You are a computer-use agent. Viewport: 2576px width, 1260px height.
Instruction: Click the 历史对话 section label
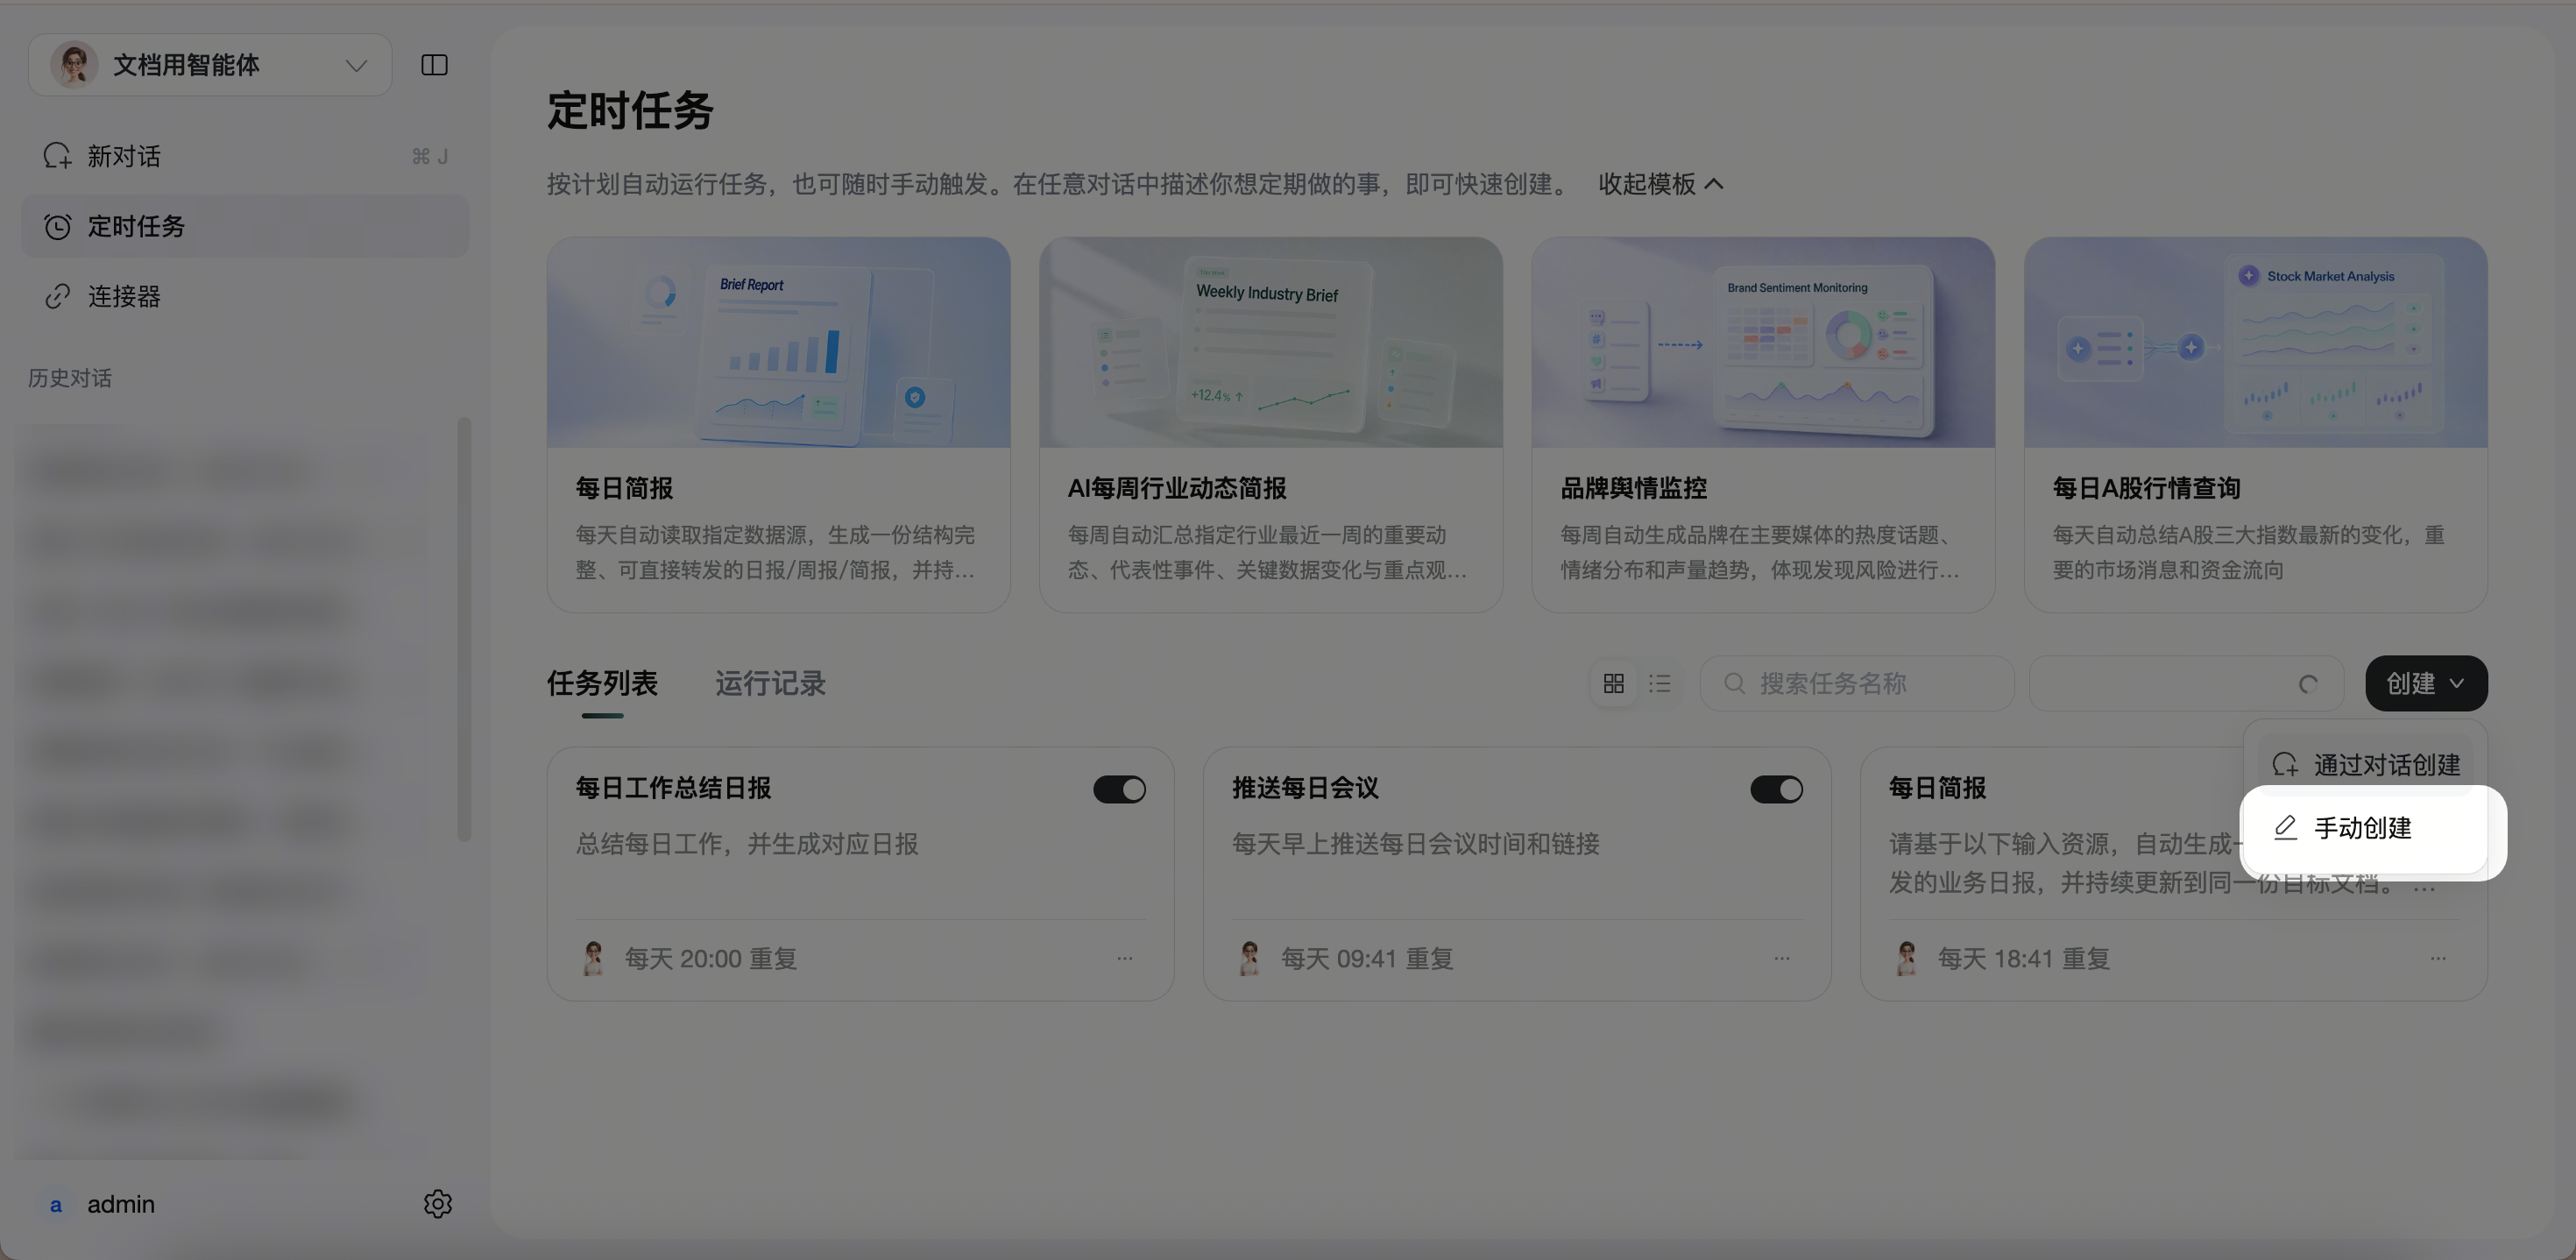[x=70, y=378]
